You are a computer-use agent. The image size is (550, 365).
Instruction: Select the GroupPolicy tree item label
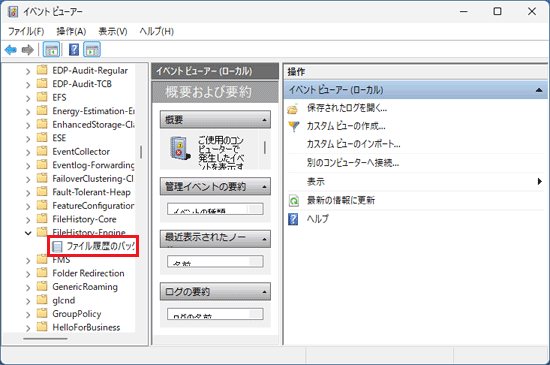tap(77, 314)
